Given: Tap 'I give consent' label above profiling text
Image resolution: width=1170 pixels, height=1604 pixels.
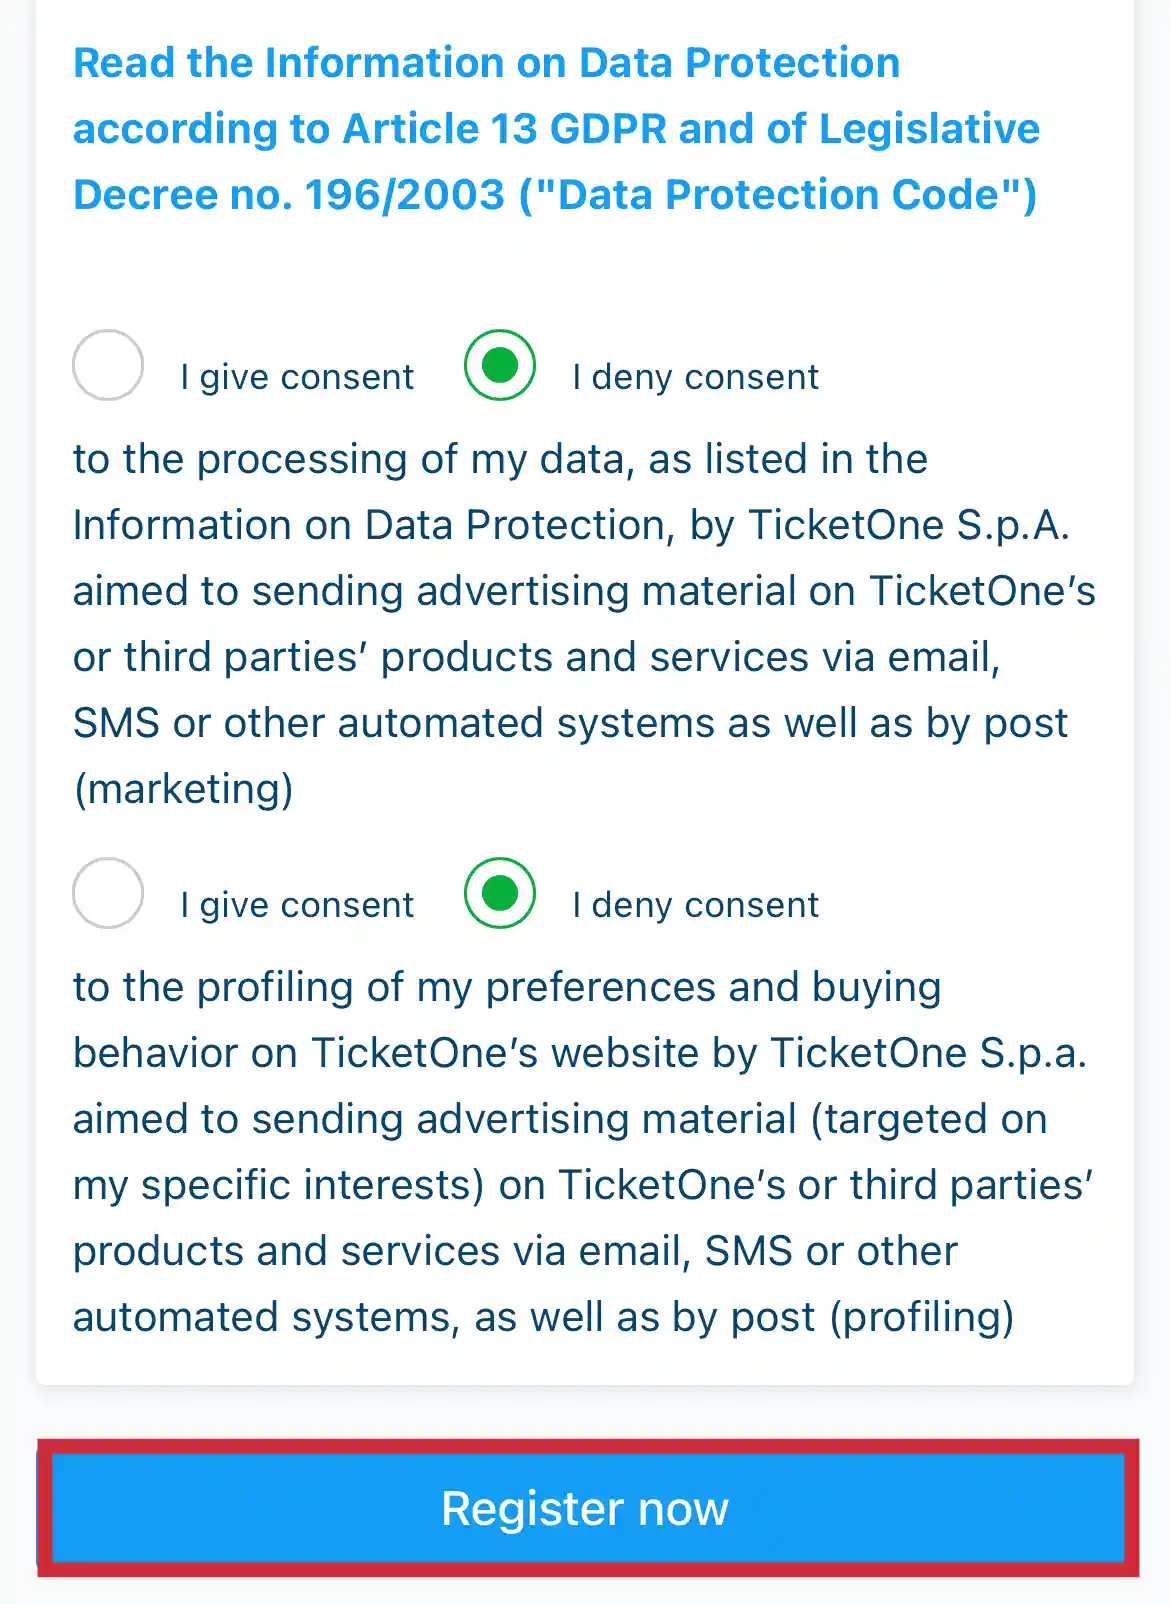Looking at the screenshot, I should click(297, 905).
